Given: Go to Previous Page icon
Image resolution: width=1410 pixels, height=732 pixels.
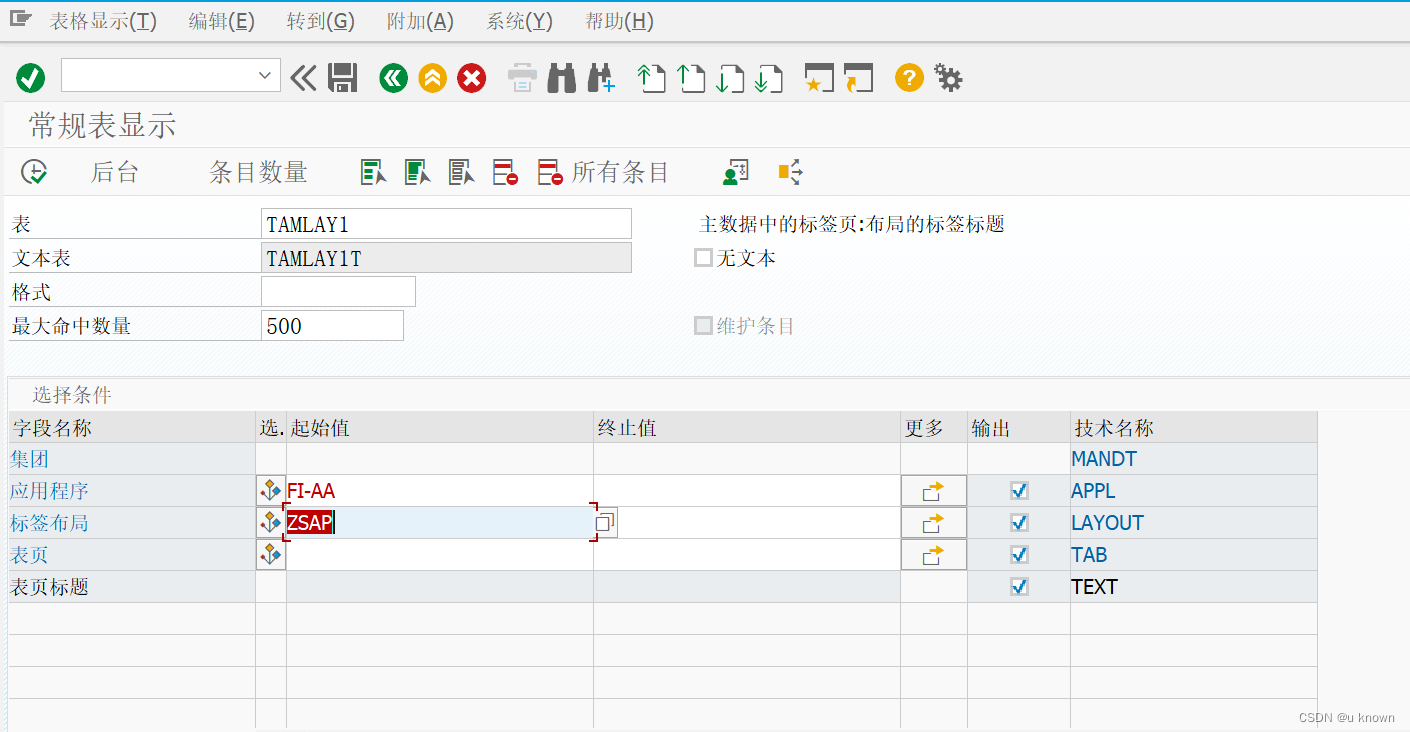Looking at the screenshot, I should pyautogui.click(x=691, y=77).
